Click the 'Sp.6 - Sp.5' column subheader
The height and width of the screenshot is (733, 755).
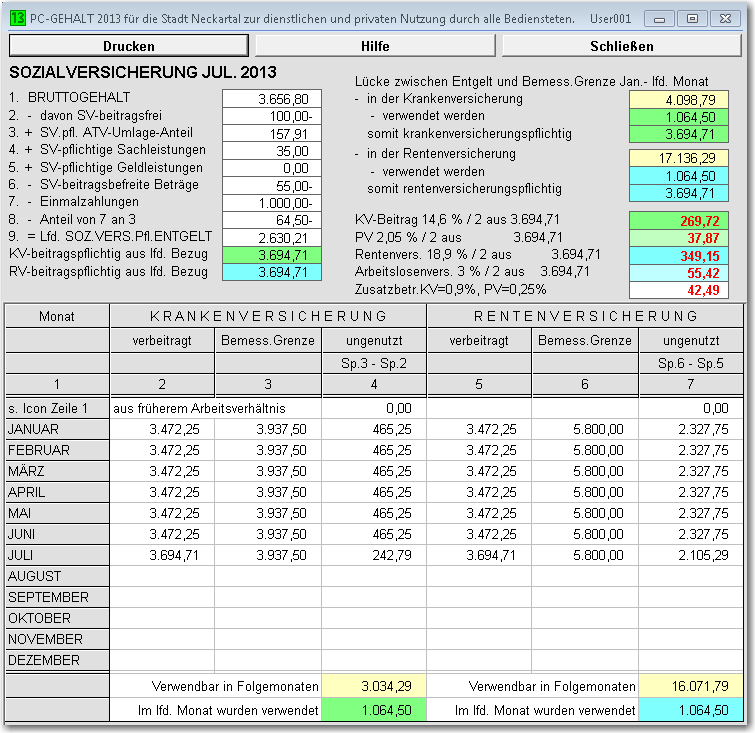(x=691, y=363)
